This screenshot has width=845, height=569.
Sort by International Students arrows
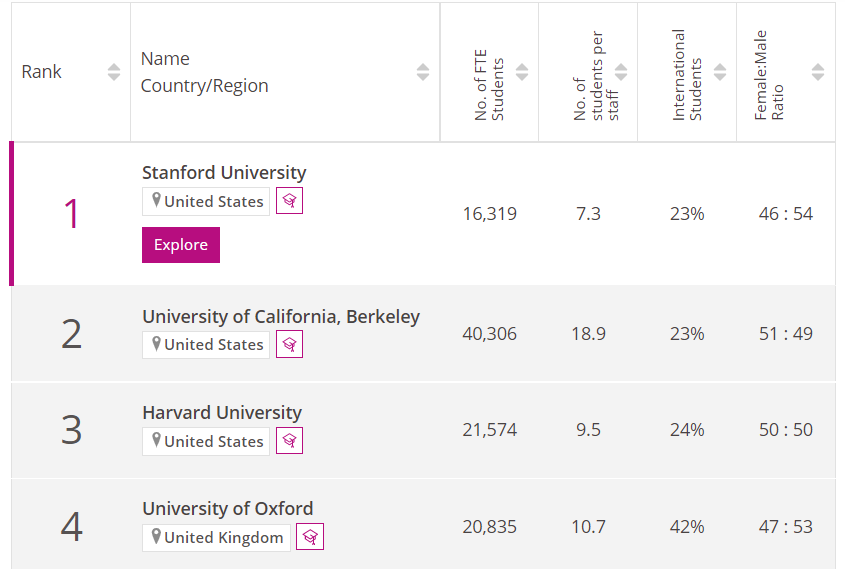pyautogui.click(x=720, y=72)
